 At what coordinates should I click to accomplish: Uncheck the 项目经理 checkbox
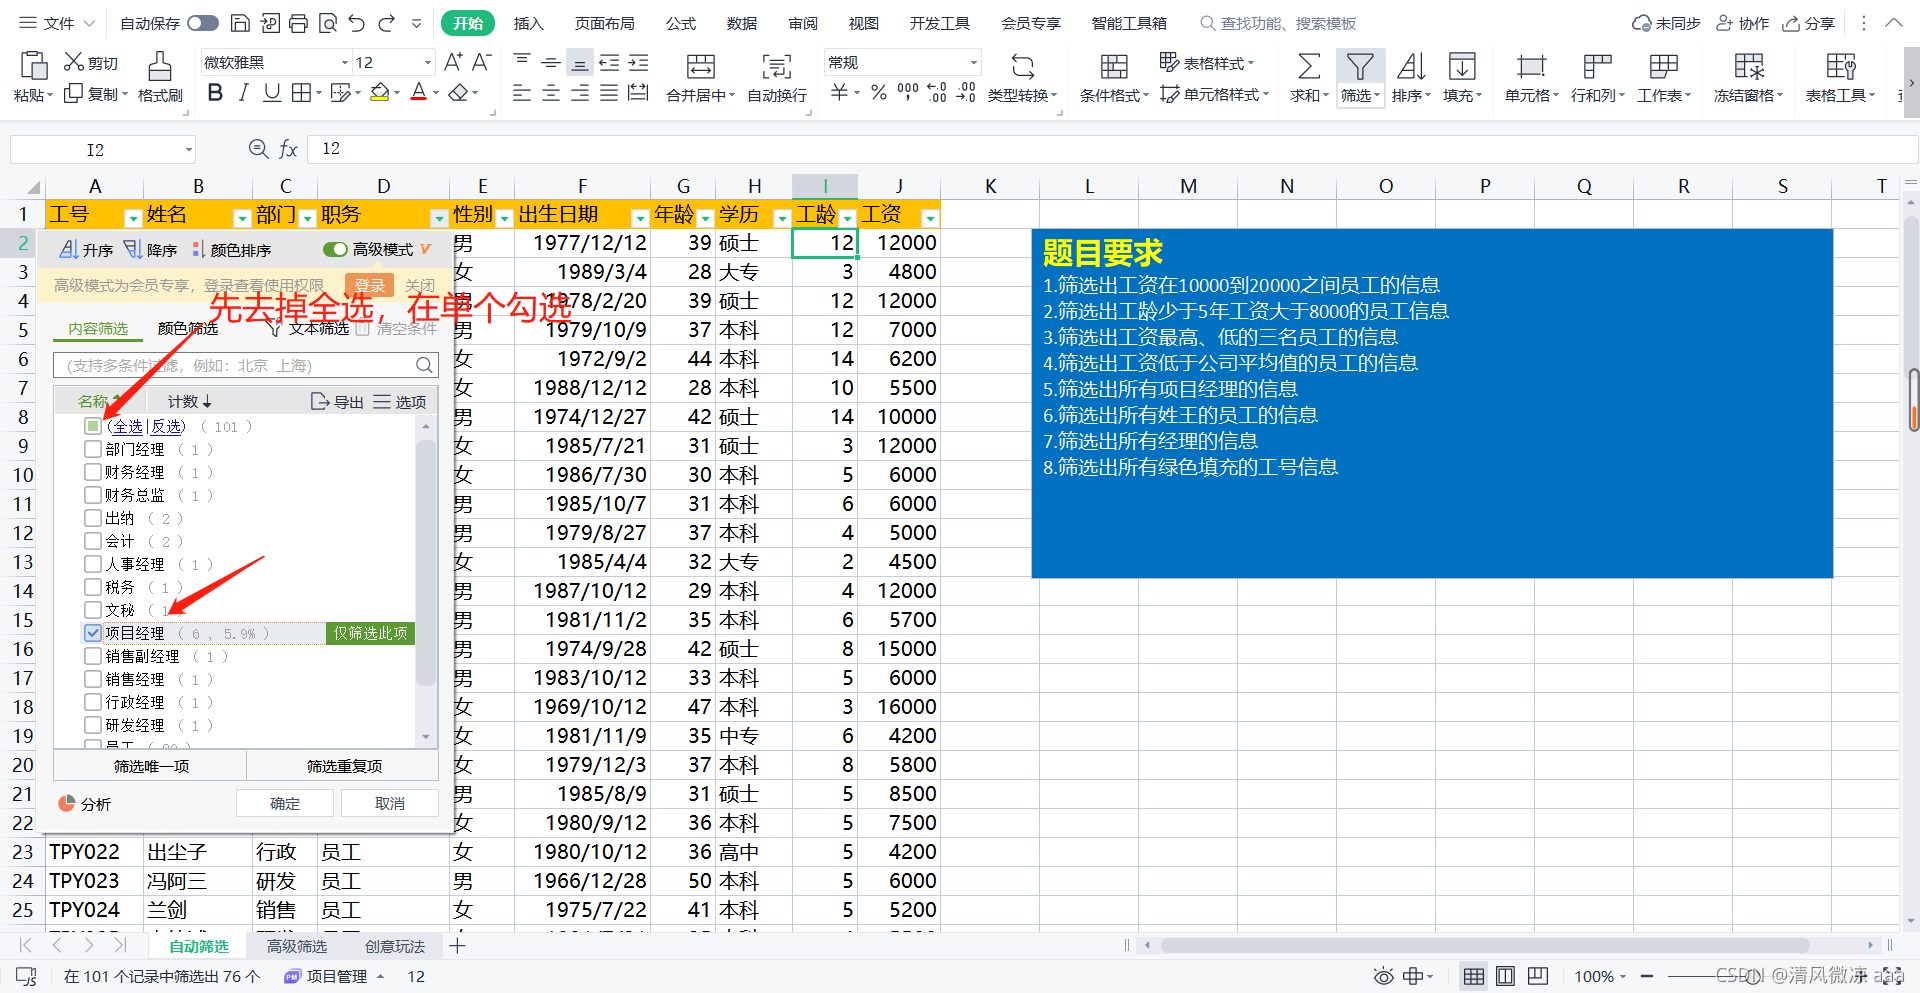(93, 633)
